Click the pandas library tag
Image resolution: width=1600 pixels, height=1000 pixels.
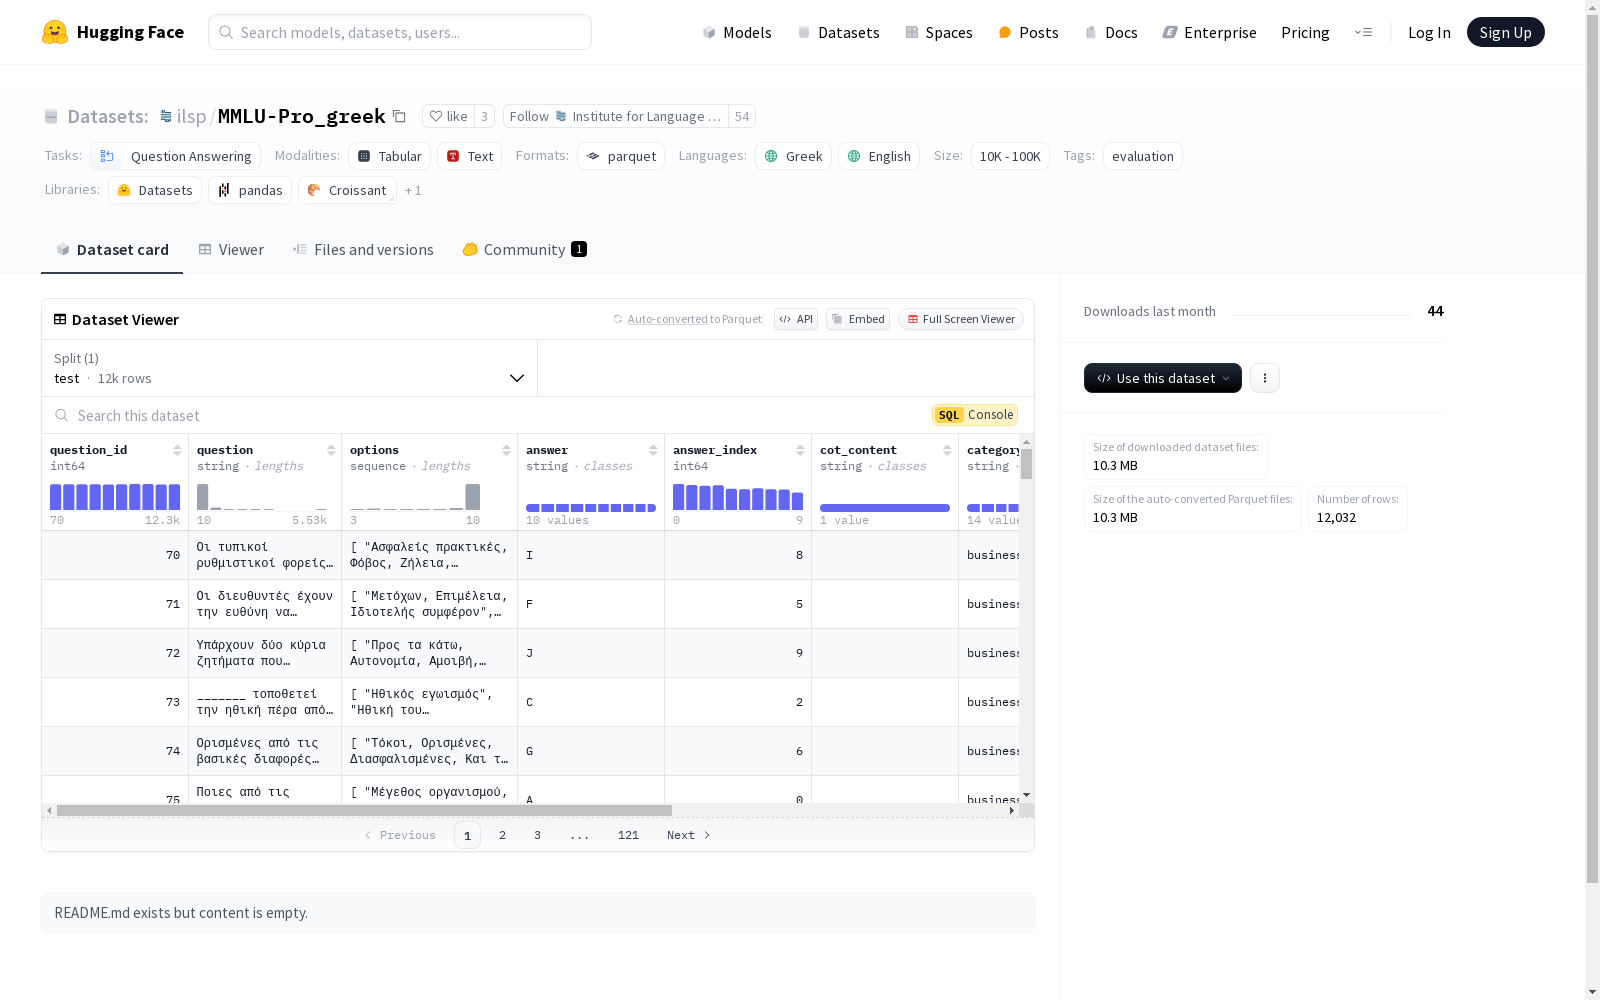(250, 190)
